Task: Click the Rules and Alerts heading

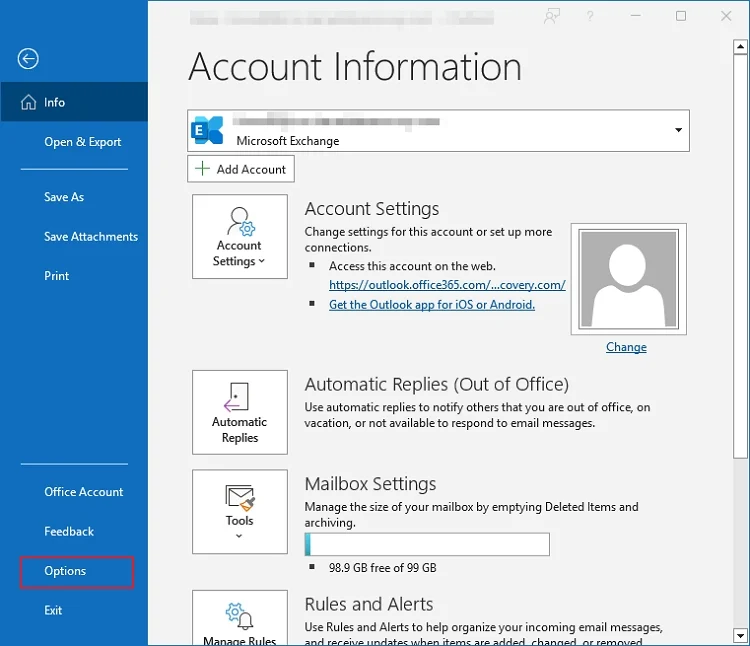Action: [x=369, y=604]
